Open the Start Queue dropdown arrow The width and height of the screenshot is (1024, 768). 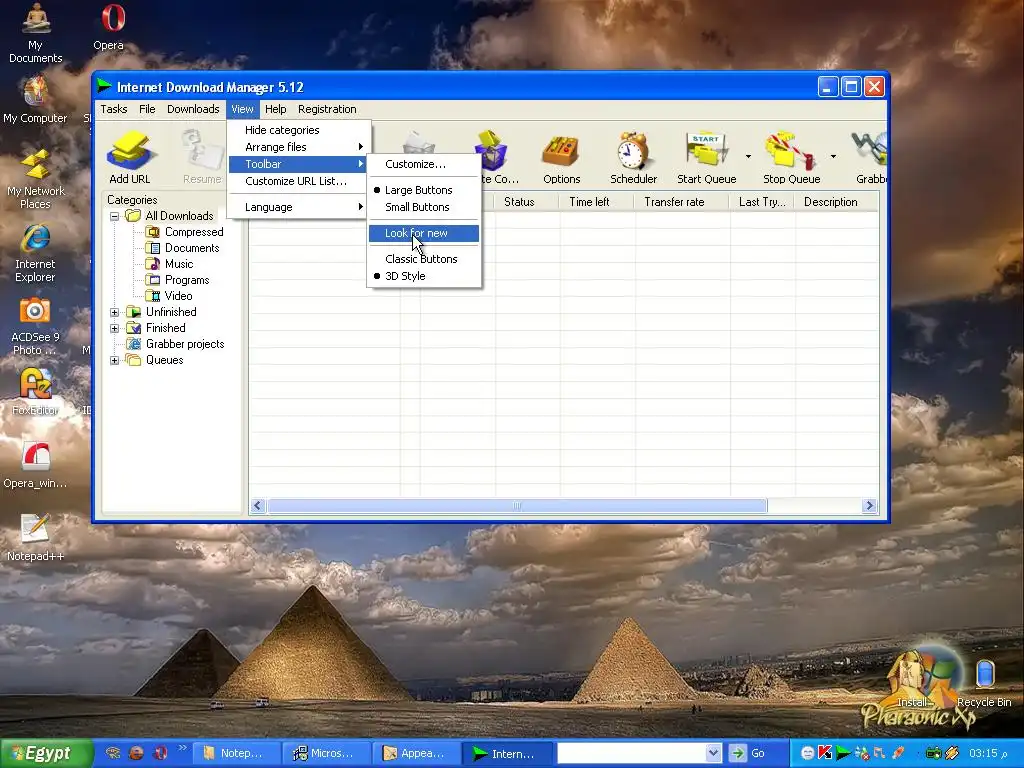click(x=748, y=157)
